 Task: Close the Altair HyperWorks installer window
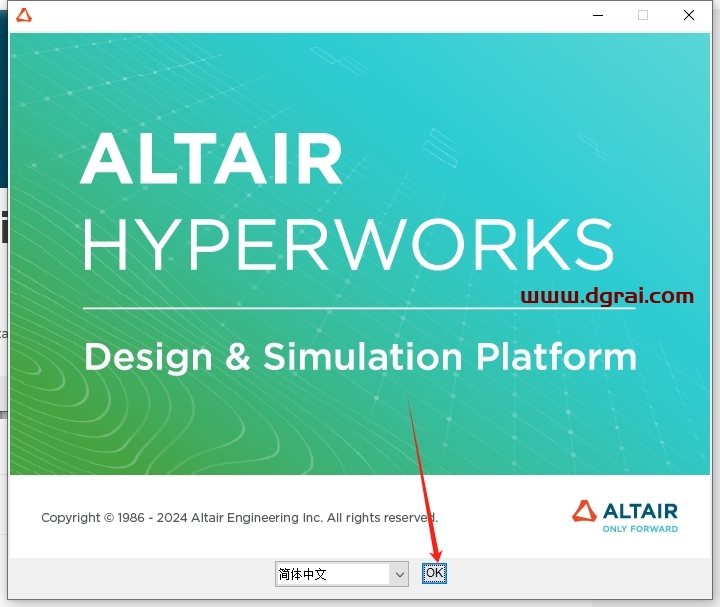click(x=689, y=15)
